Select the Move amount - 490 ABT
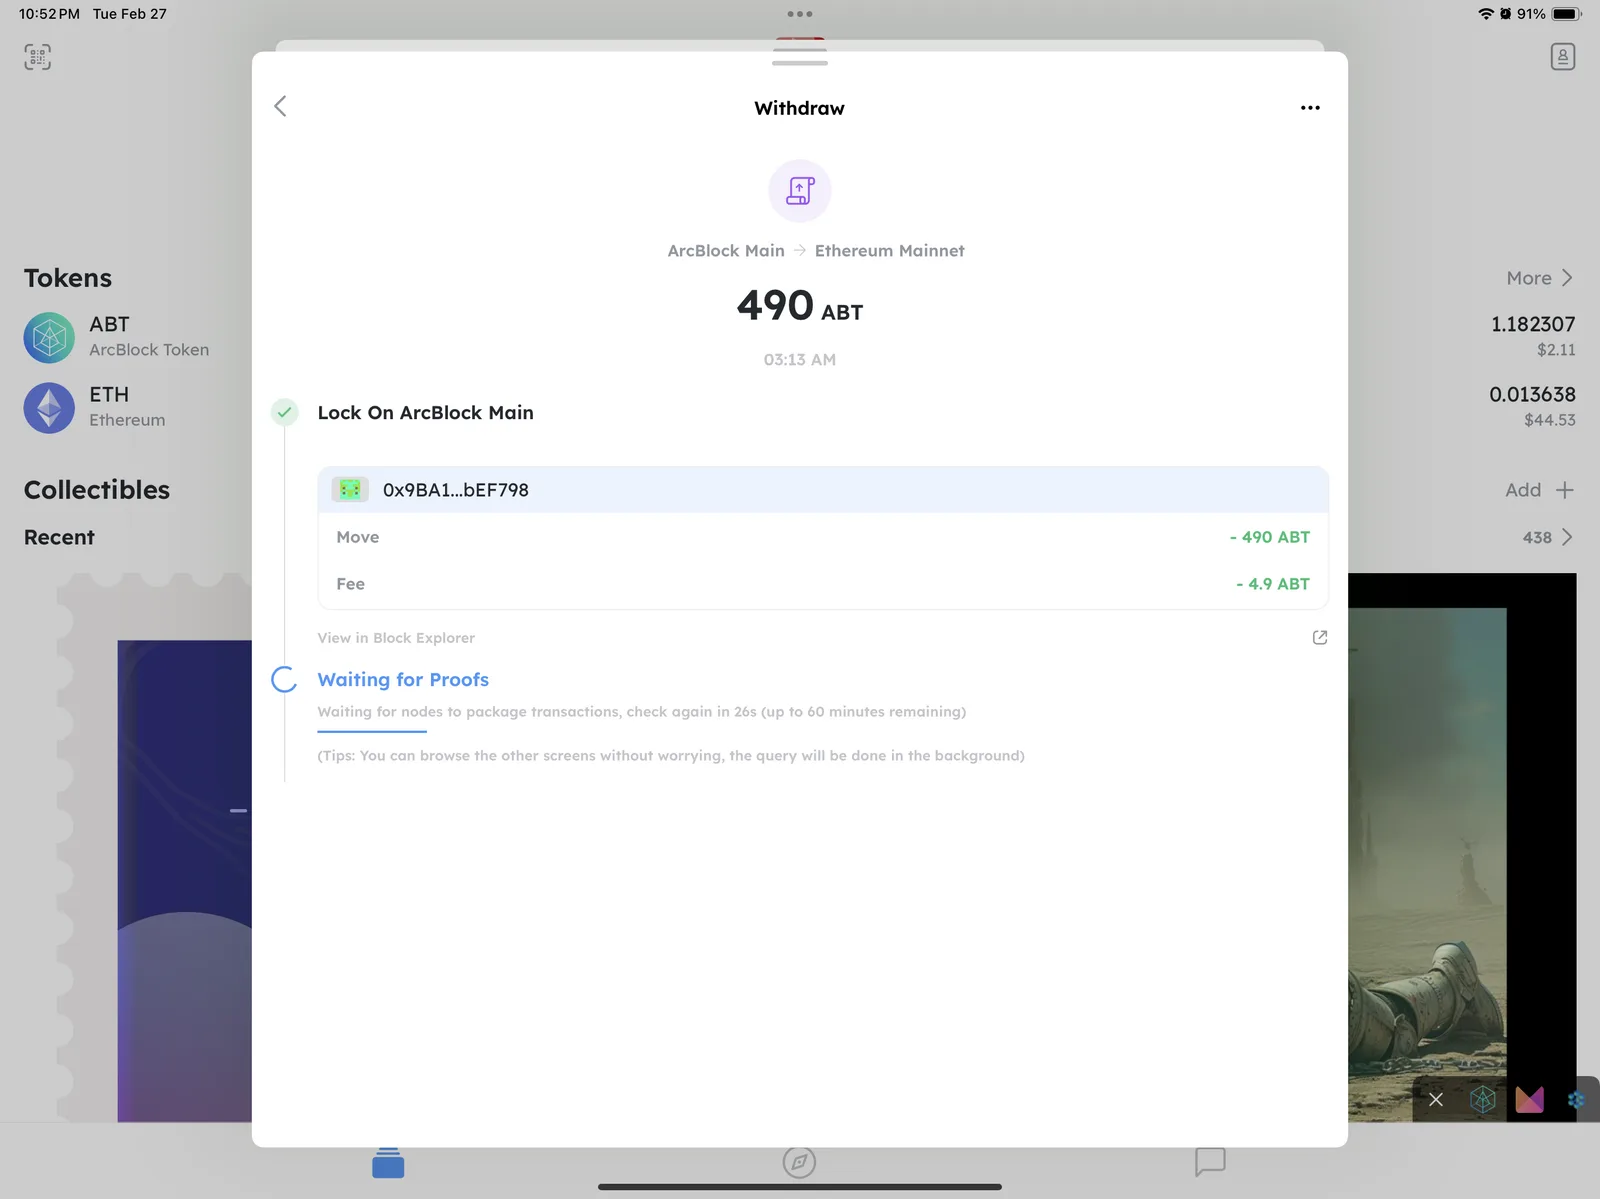 click(x=1270, y=537)
